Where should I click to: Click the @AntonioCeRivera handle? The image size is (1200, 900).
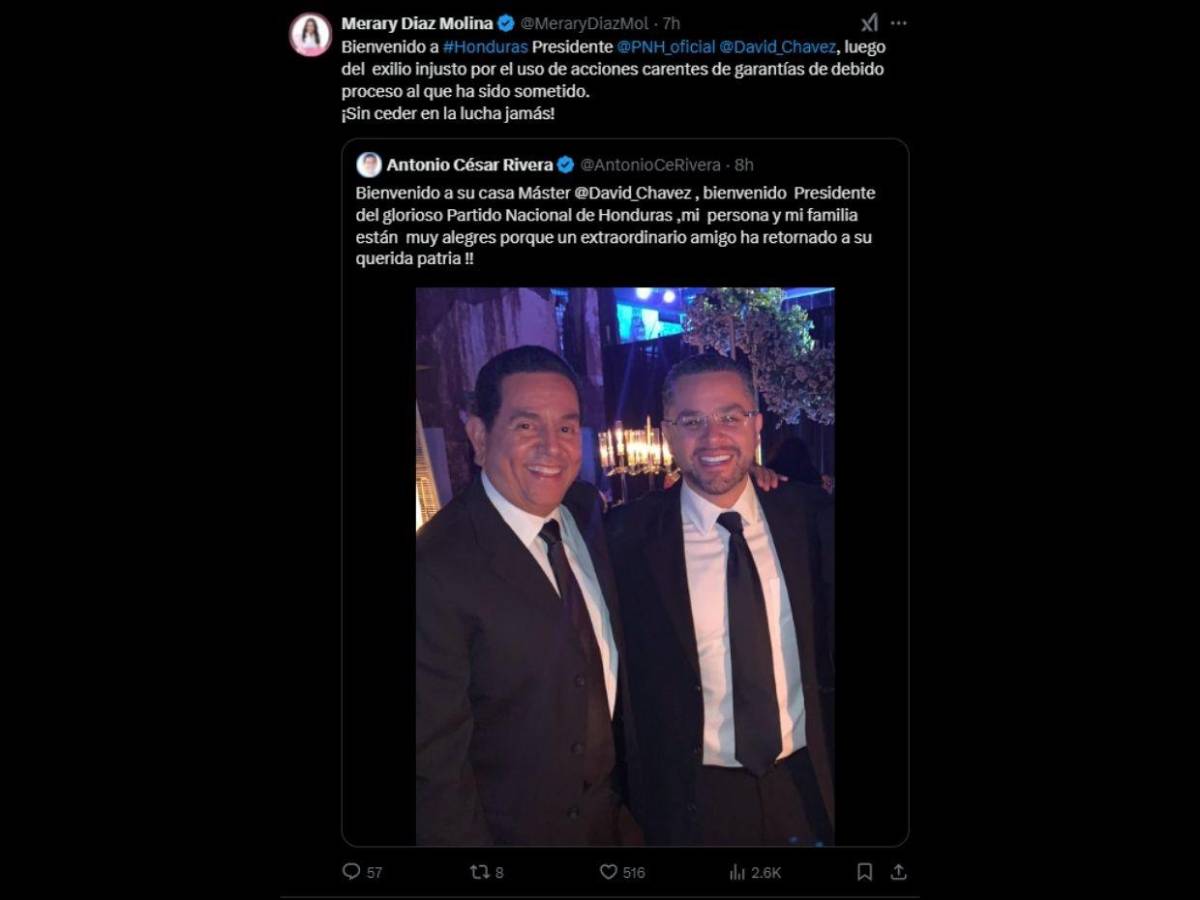coord(651,164)
